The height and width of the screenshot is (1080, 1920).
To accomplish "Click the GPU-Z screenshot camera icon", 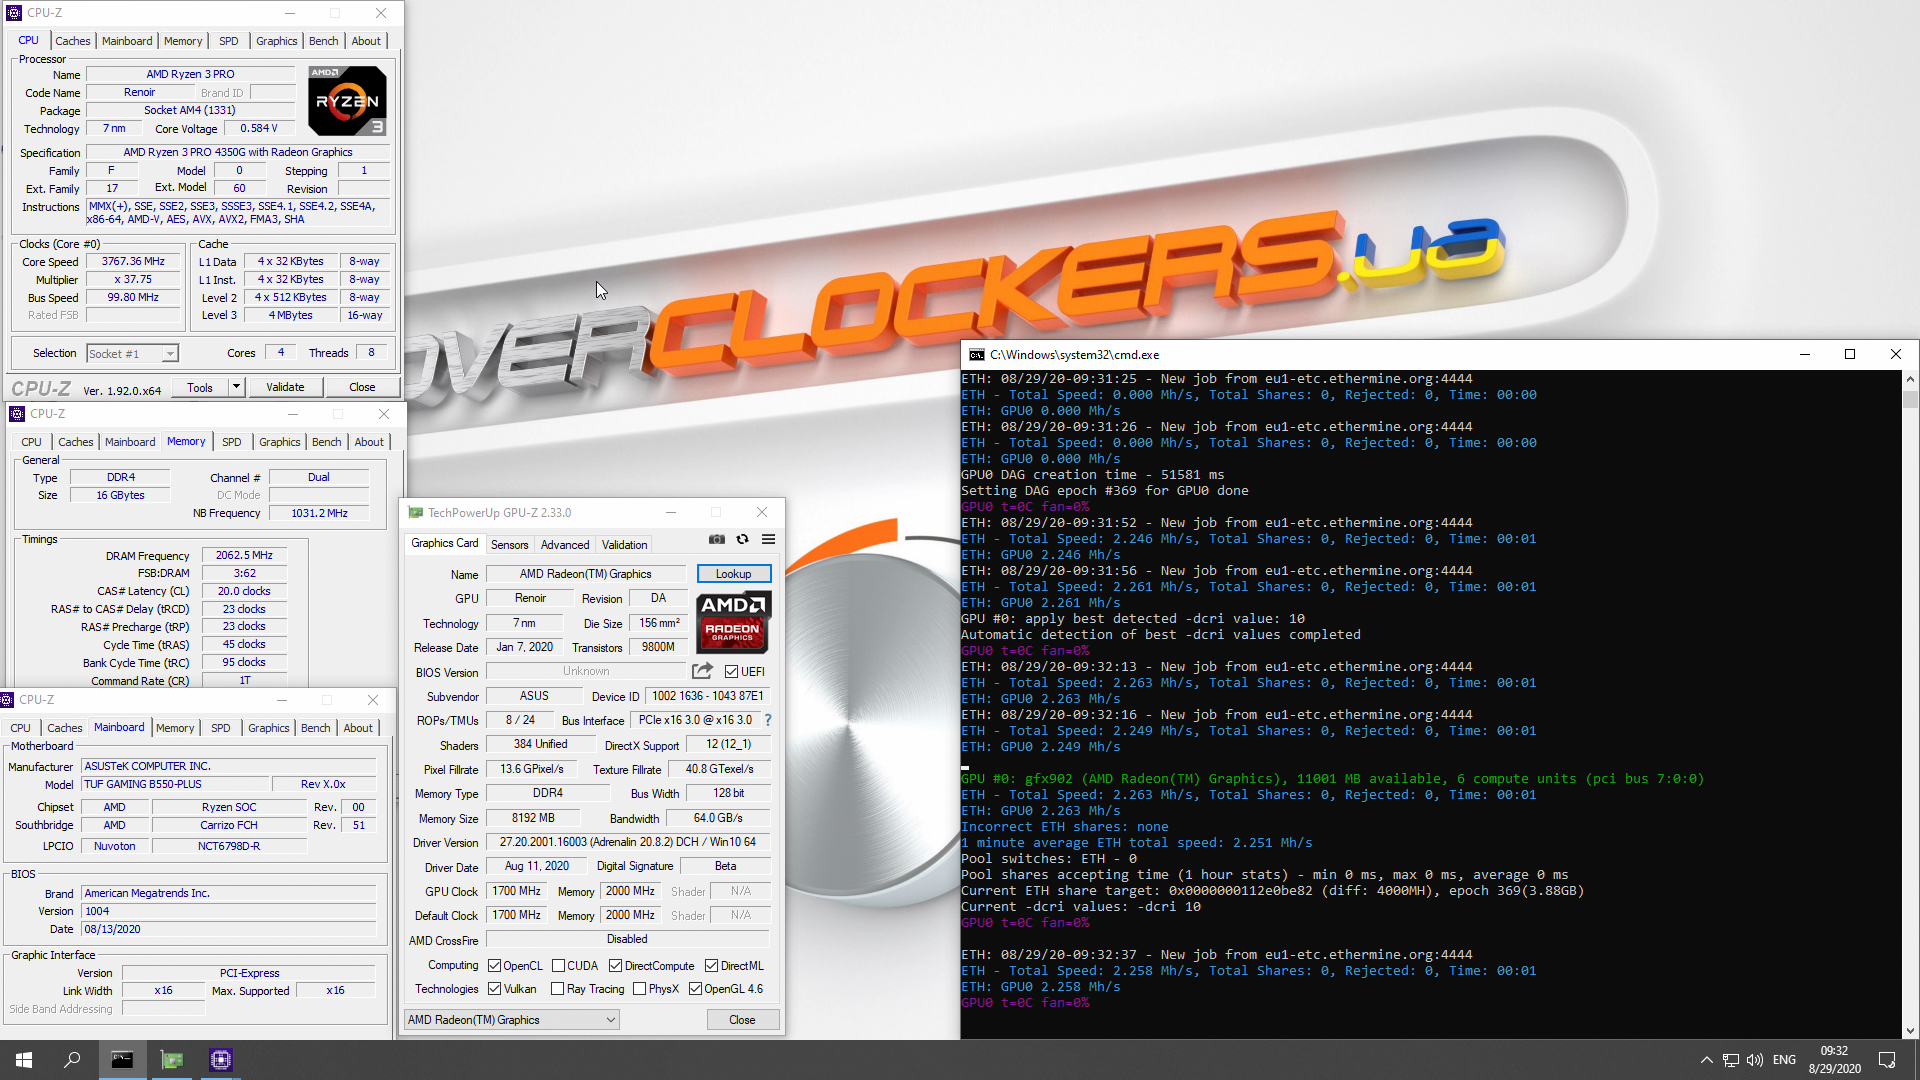I will pos(717,539).
